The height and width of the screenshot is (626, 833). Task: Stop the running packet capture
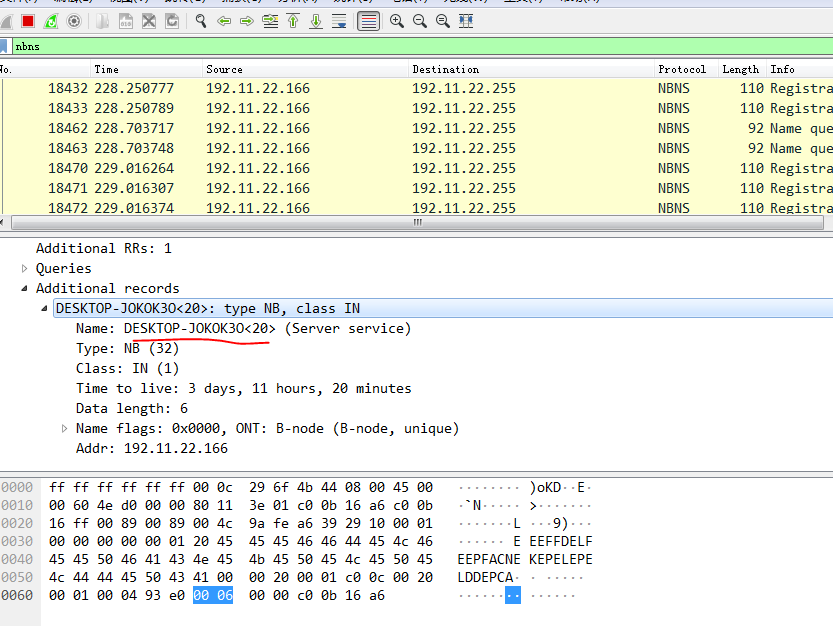click(28, 21)
